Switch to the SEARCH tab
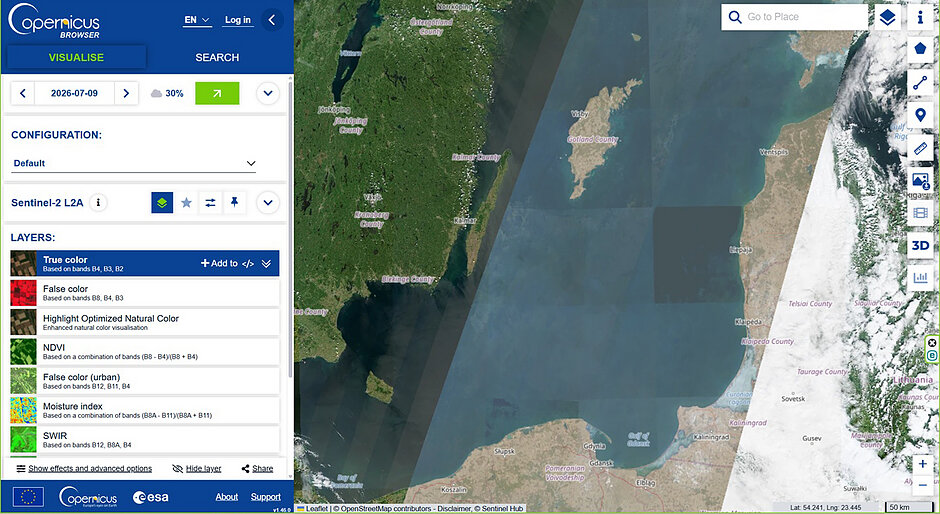Viewport: 940px width, 514px height. click(x=217, y=58)
